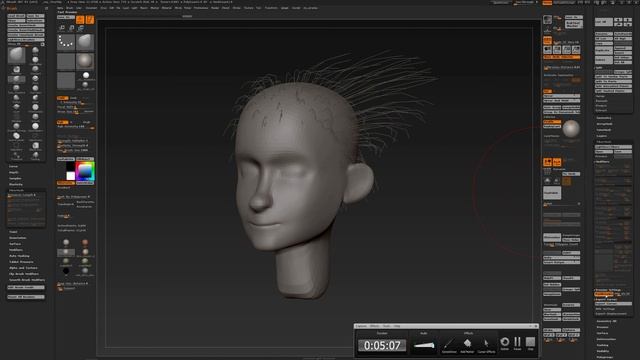Click the material preview sphere on right shelf

pyautogui.click(x=571, y=129)
